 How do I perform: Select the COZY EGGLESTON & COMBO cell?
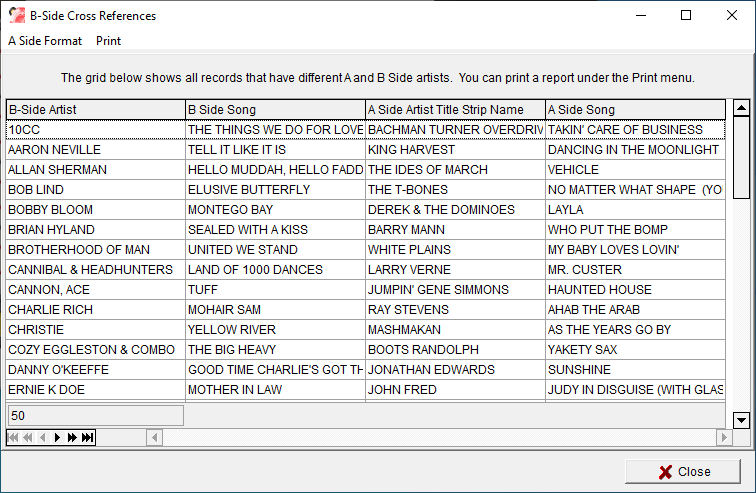coord(95,350)
